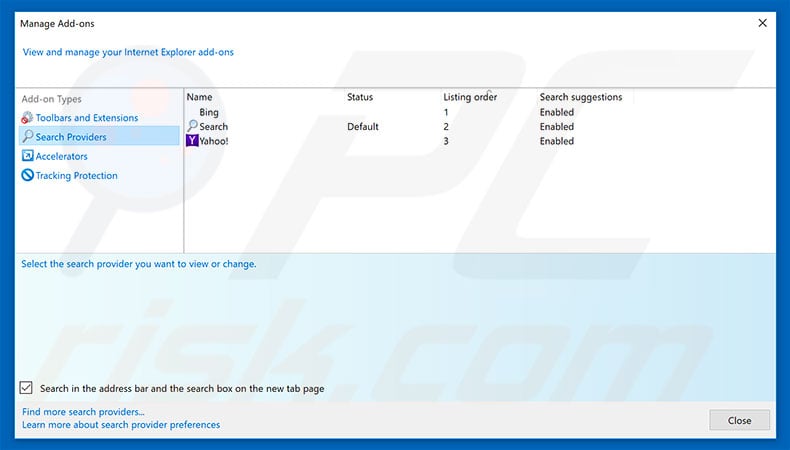Open the Accelerators add-on type

click(61, 156)
